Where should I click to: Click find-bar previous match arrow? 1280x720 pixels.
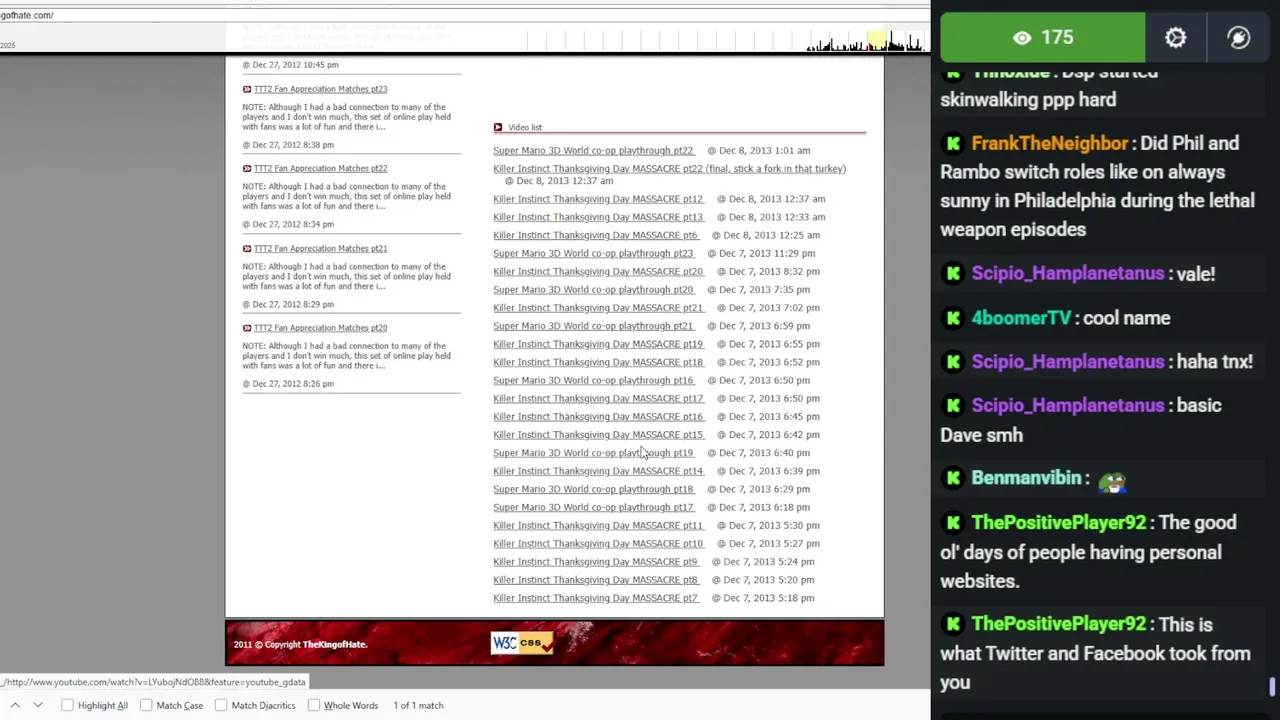(x=15, y=705)
